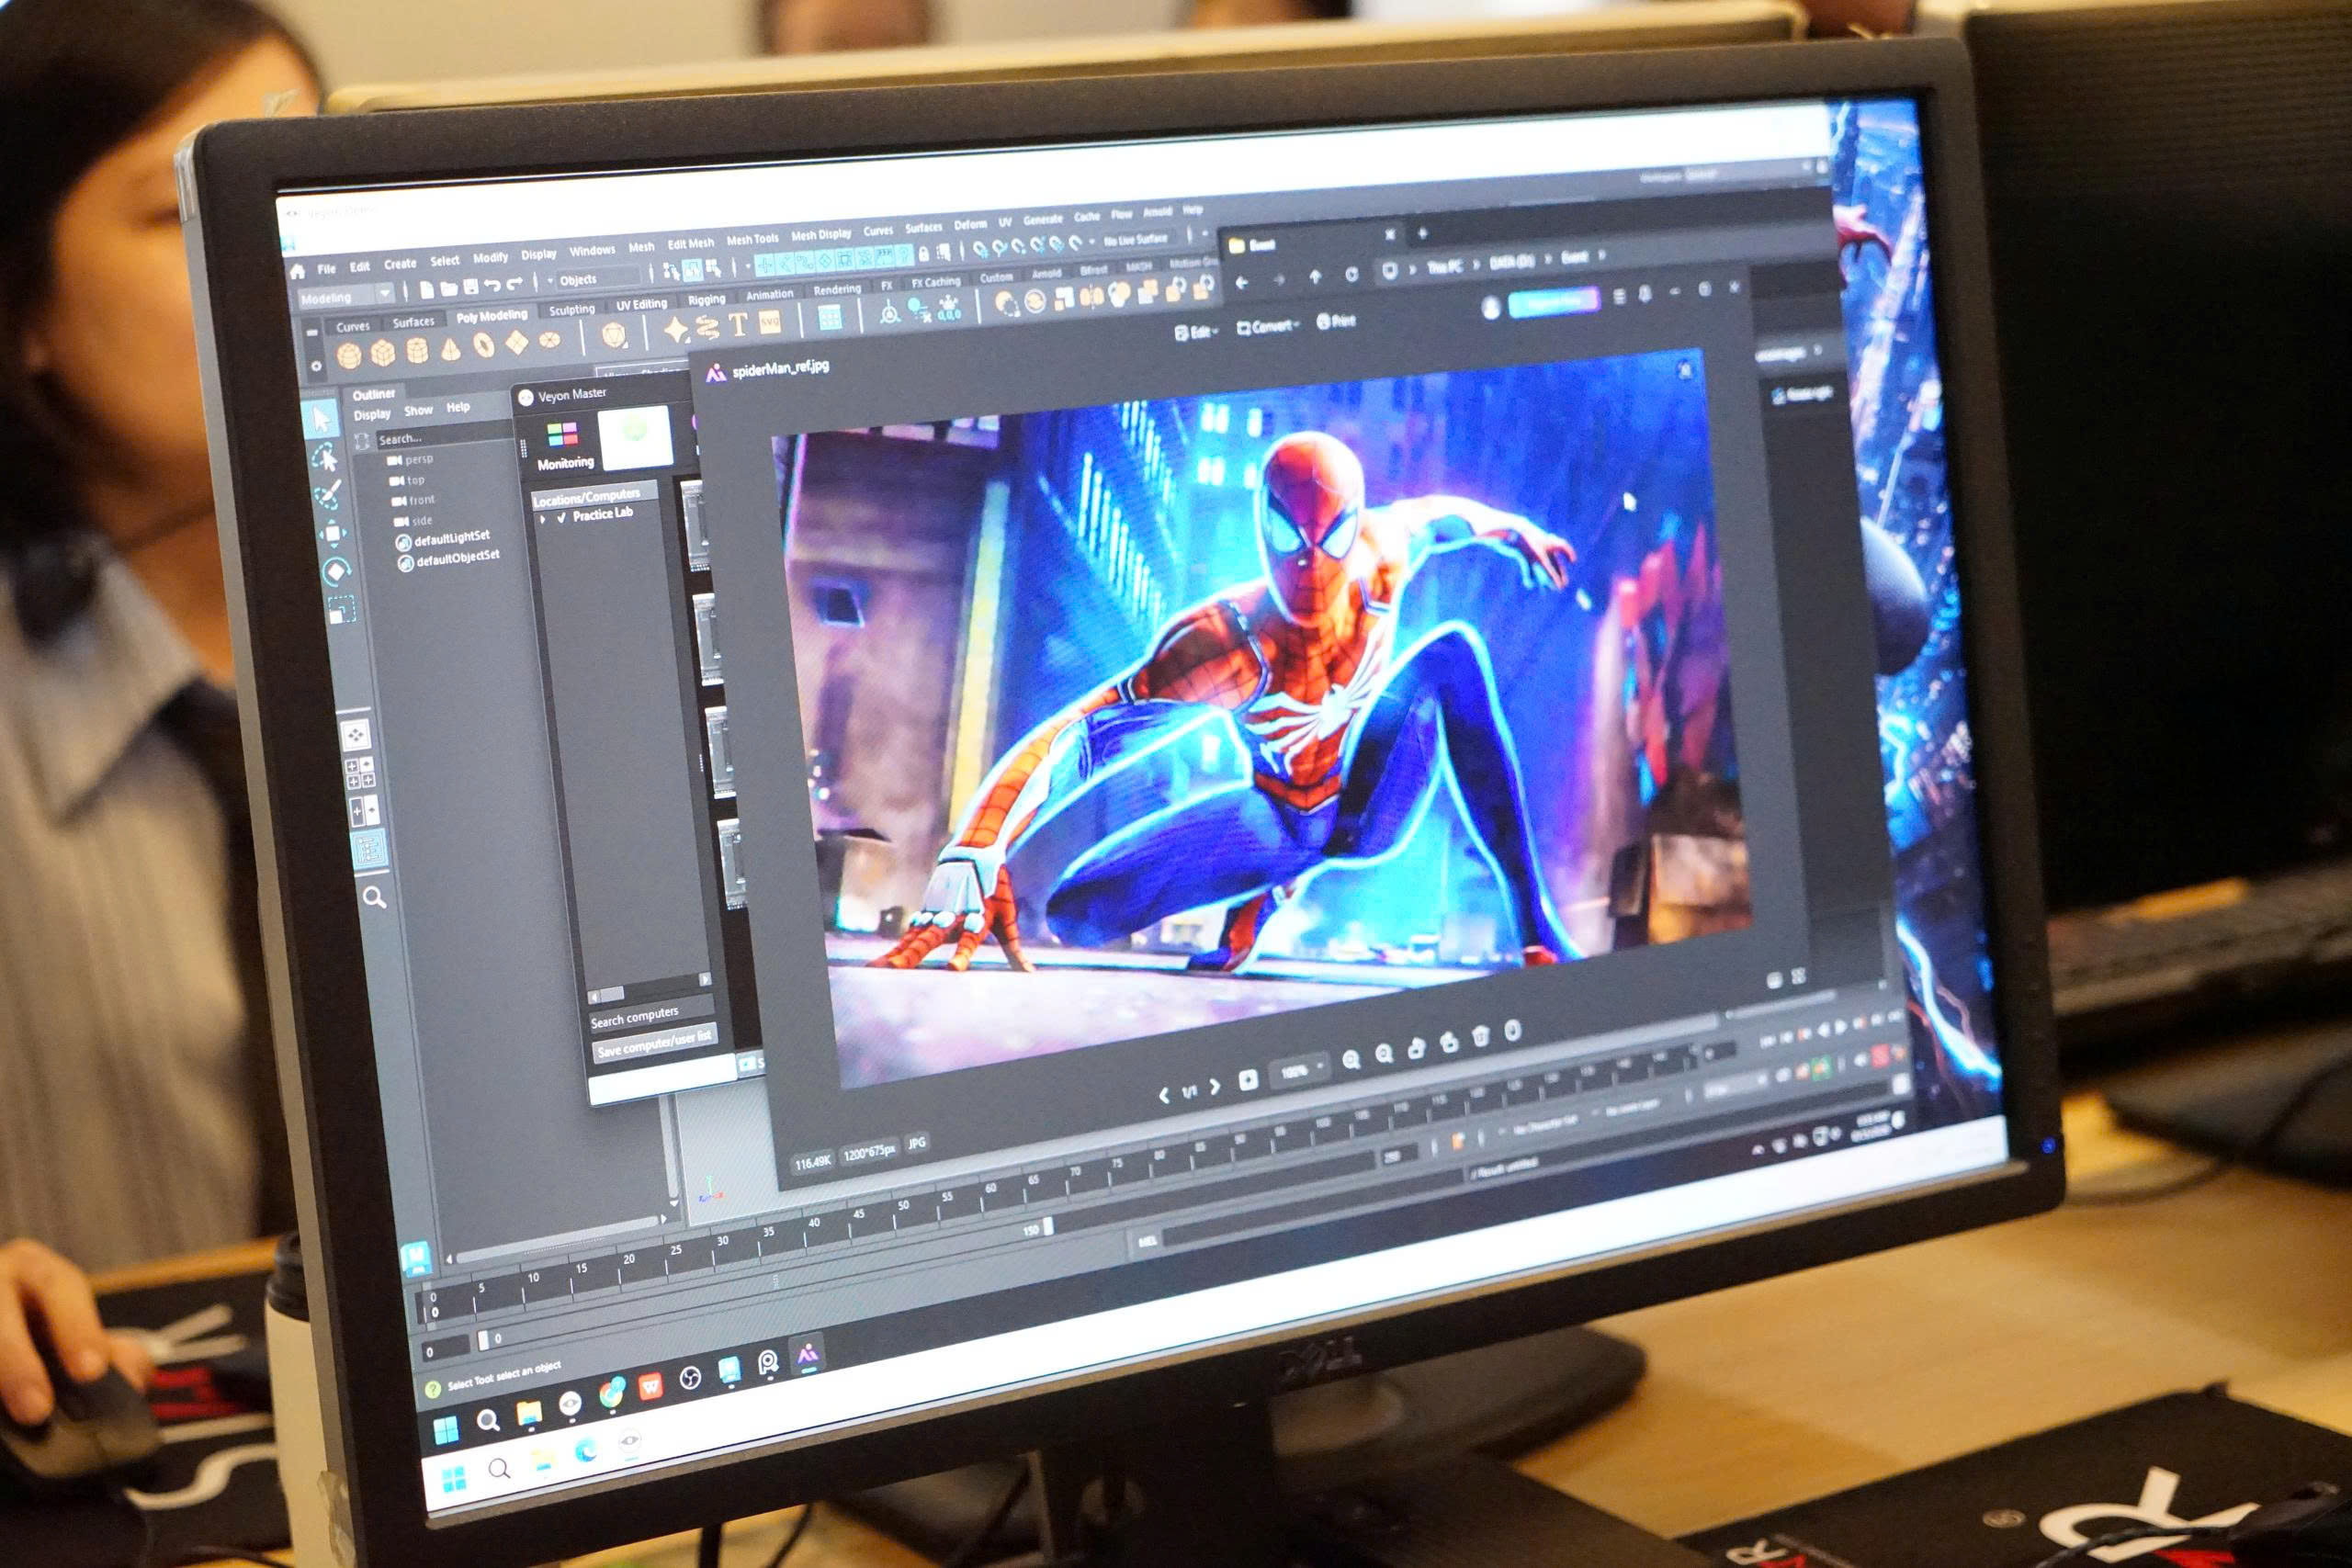Select the persp camera in Outliner

coord(411,460)
